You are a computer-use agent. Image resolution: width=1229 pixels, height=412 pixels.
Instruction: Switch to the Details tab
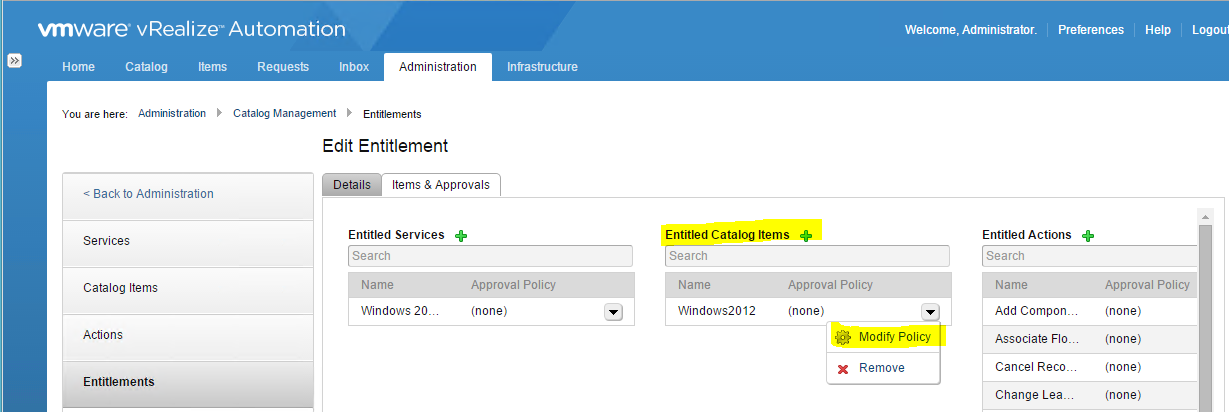(x=352, y=185)
